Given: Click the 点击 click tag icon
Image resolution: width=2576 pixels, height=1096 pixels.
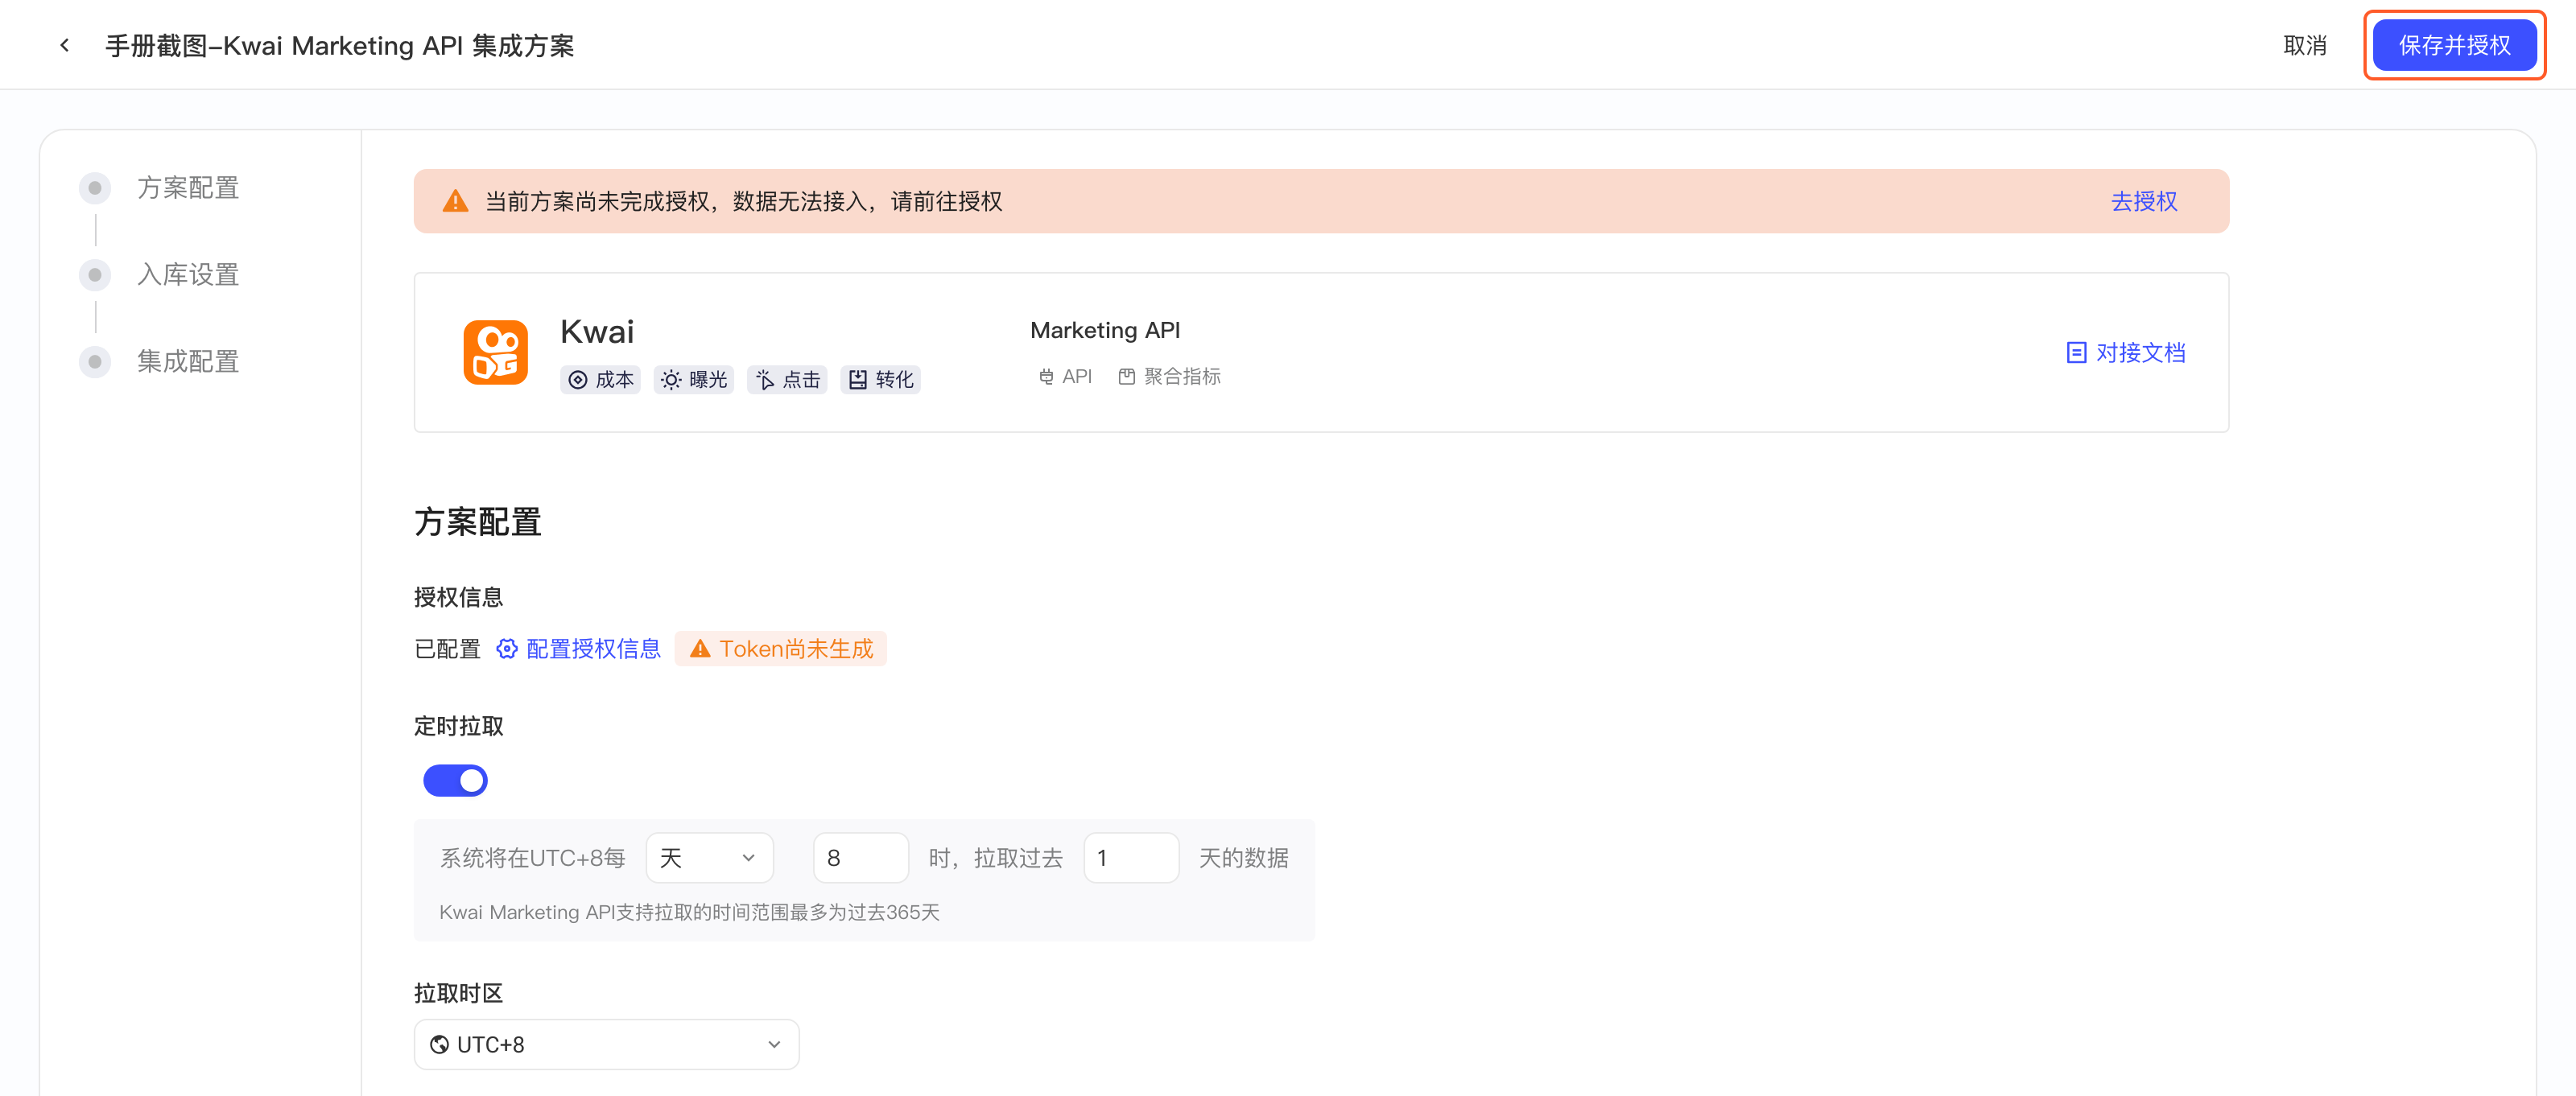Looking at the screenshot, I should click(x=765, y=380).
